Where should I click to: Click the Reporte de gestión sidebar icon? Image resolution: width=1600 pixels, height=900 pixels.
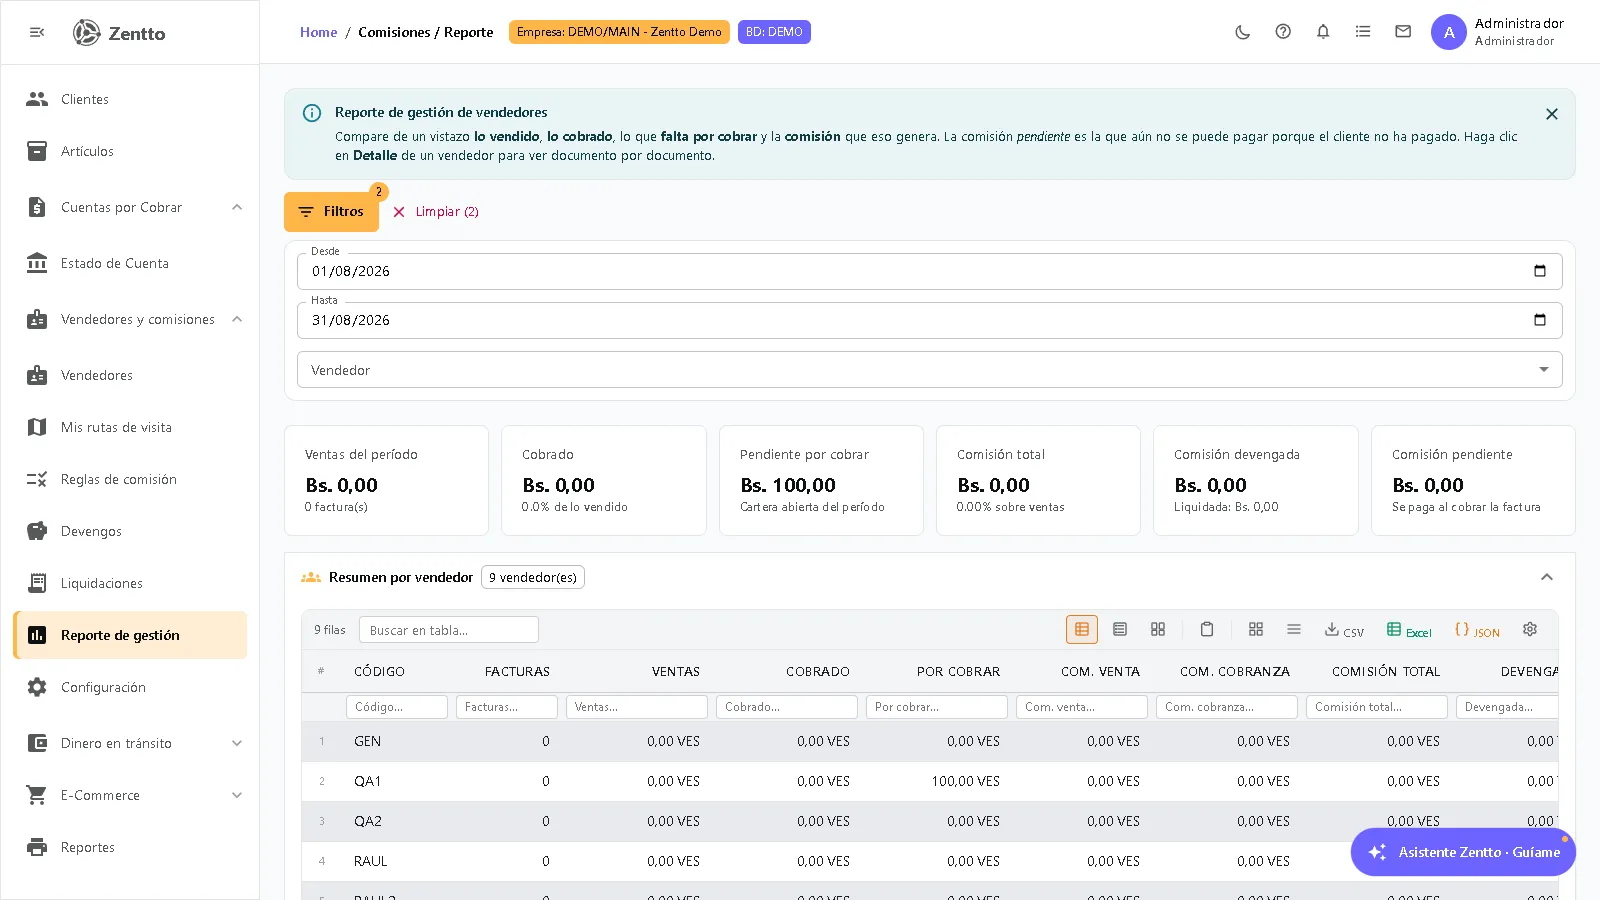(37, 635)
